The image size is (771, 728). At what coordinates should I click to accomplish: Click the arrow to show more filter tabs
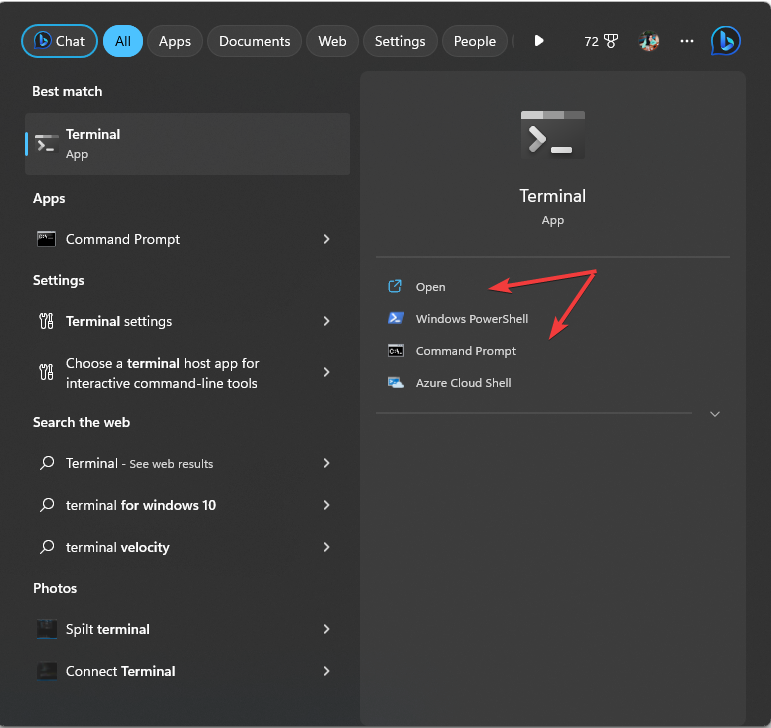(539, 41)
